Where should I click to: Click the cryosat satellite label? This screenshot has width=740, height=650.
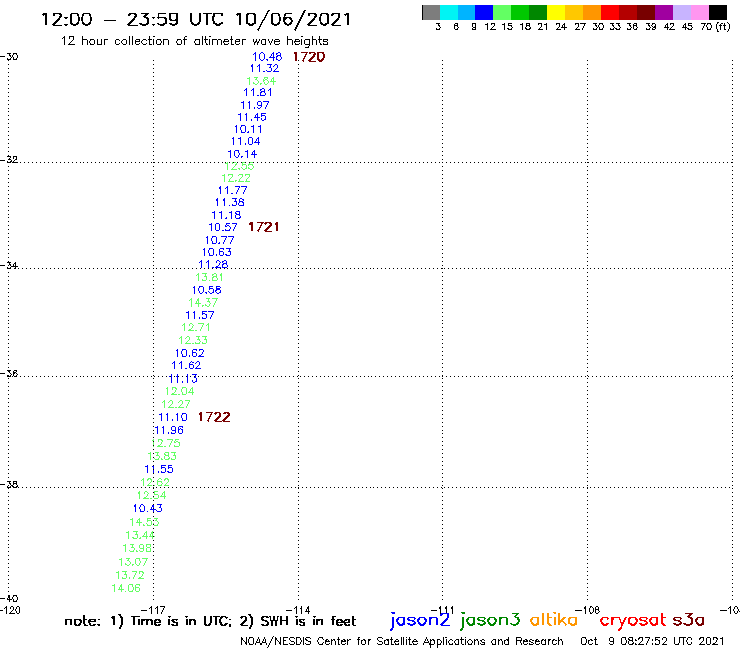[x=633, y=621]
